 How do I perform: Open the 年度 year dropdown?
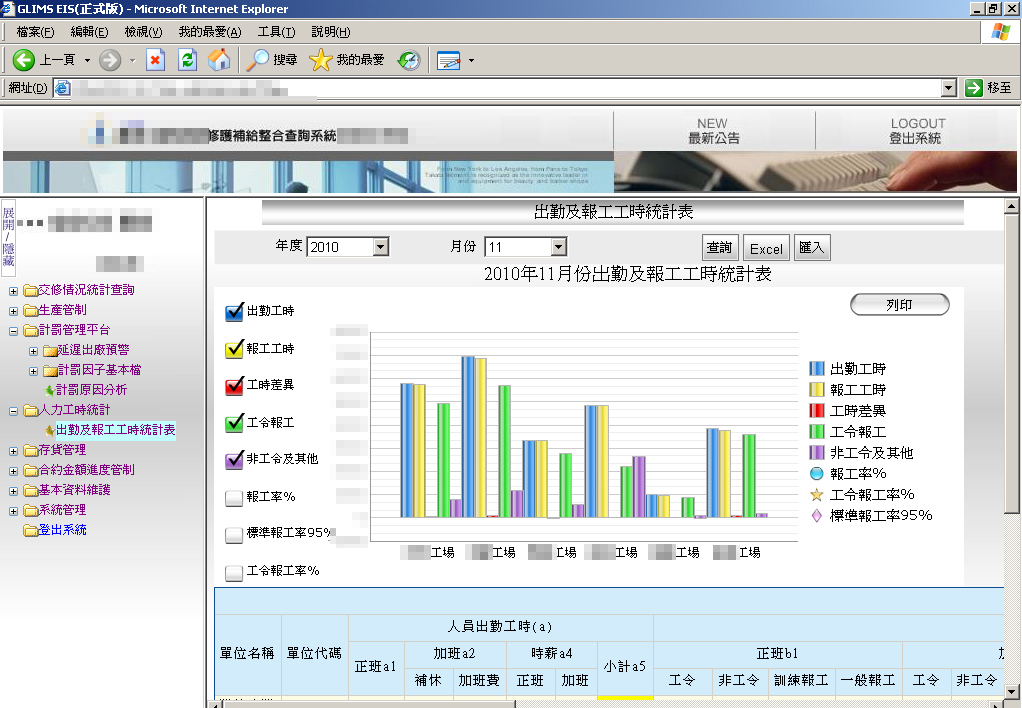point(379,247)
